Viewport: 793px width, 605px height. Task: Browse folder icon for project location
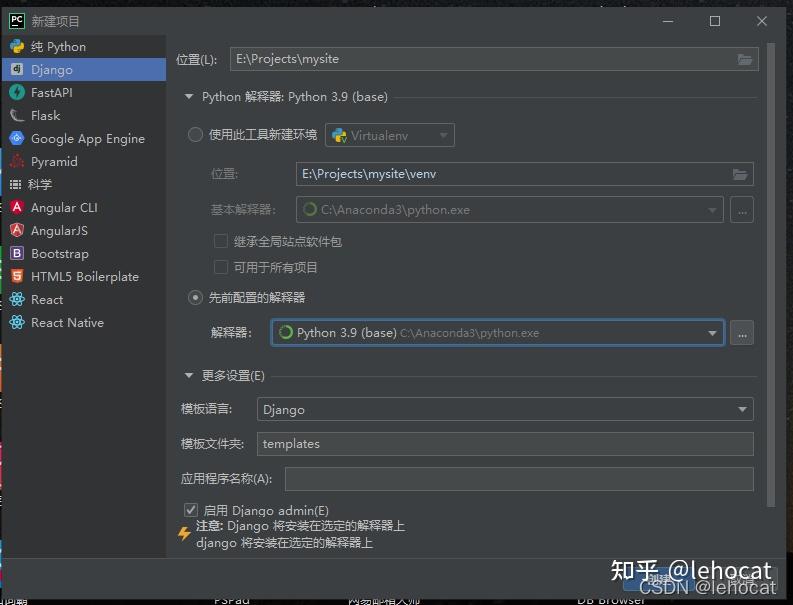click(744, 59)
